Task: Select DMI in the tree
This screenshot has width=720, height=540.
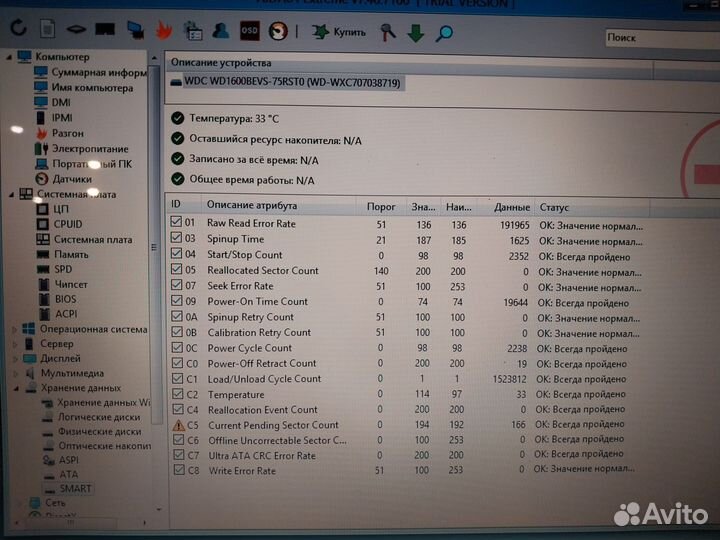Action: [x=52, y=102]
